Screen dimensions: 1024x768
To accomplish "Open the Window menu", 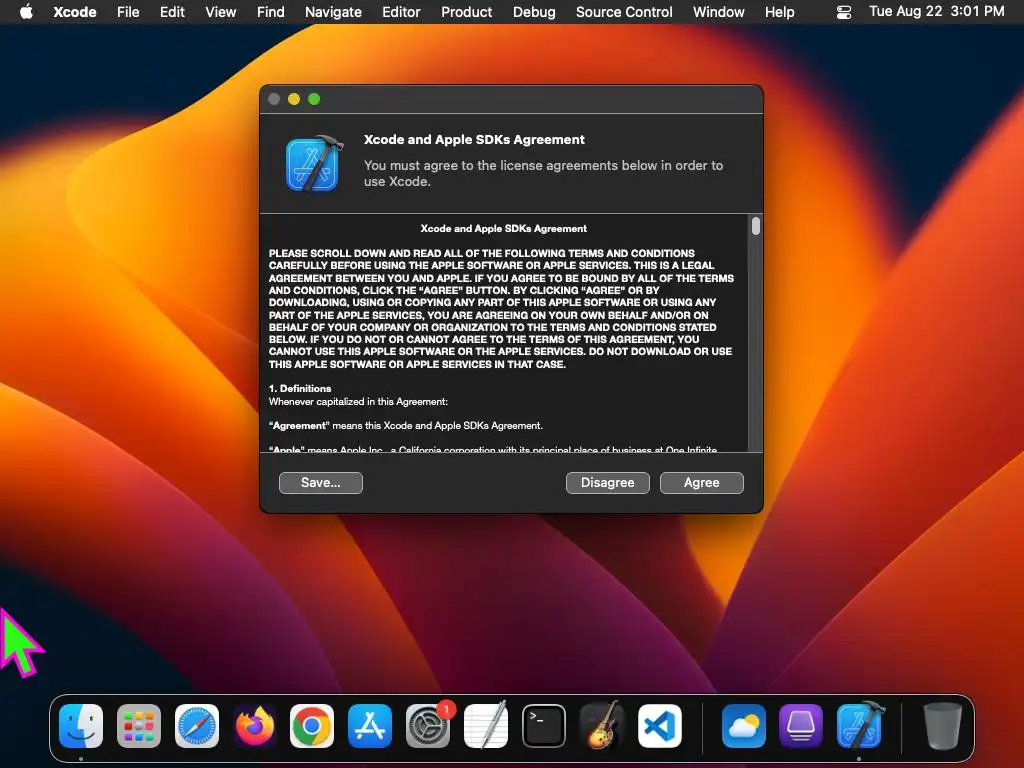I will [718, 12].
